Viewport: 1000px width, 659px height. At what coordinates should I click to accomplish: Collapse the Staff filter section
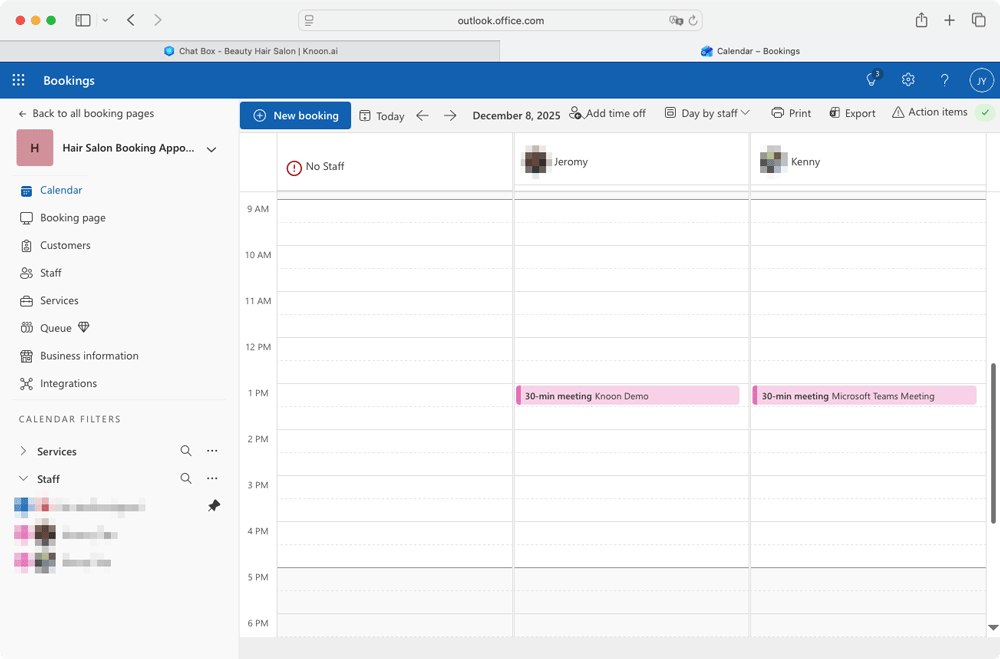(x=23, y=478)
